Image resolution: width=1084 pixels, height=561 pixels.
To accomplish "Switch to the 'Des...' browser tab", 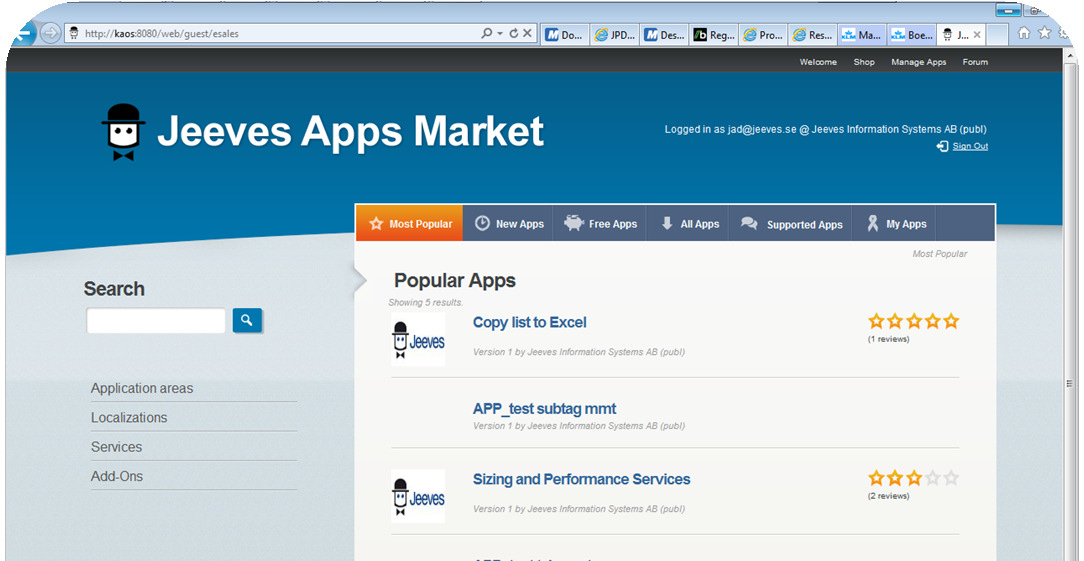I will click(x=664, y=35).
